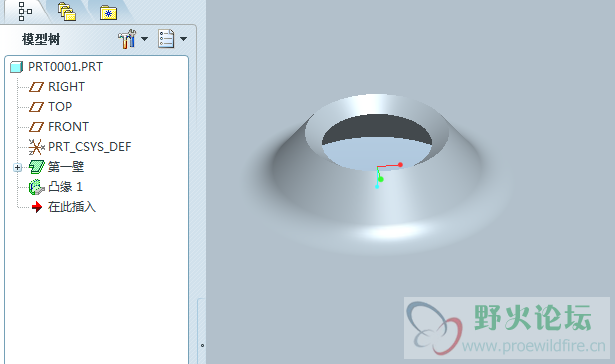Open the Favorites folder tab icon
The height and width of the screenshot is (364, 615).
(108, 13)
